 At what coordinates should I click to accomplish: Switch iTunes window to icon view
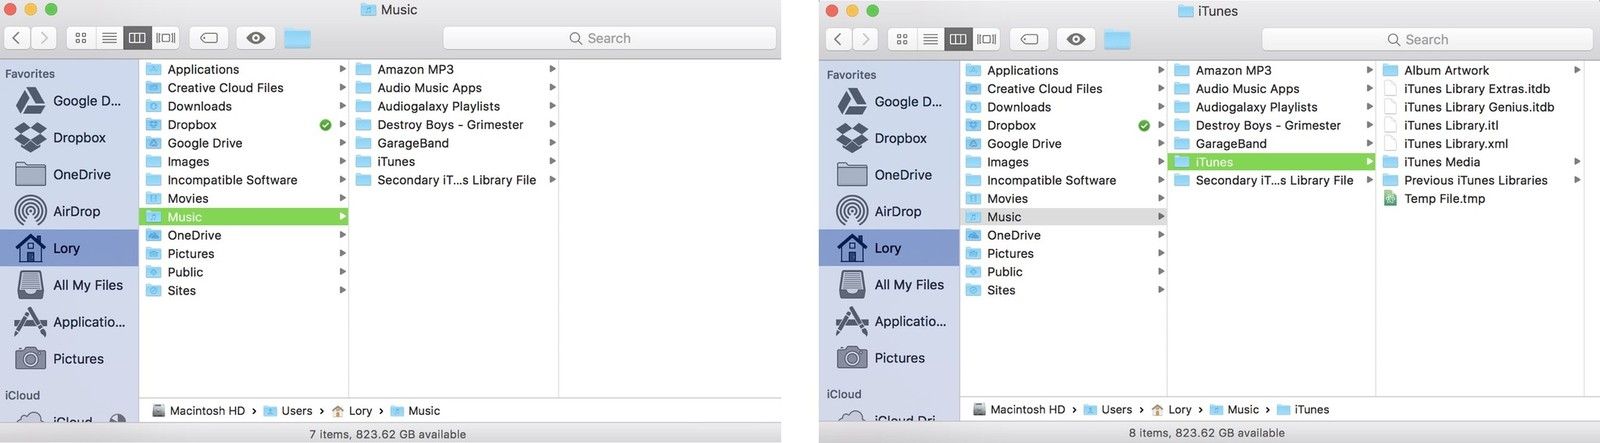[902, 39]
